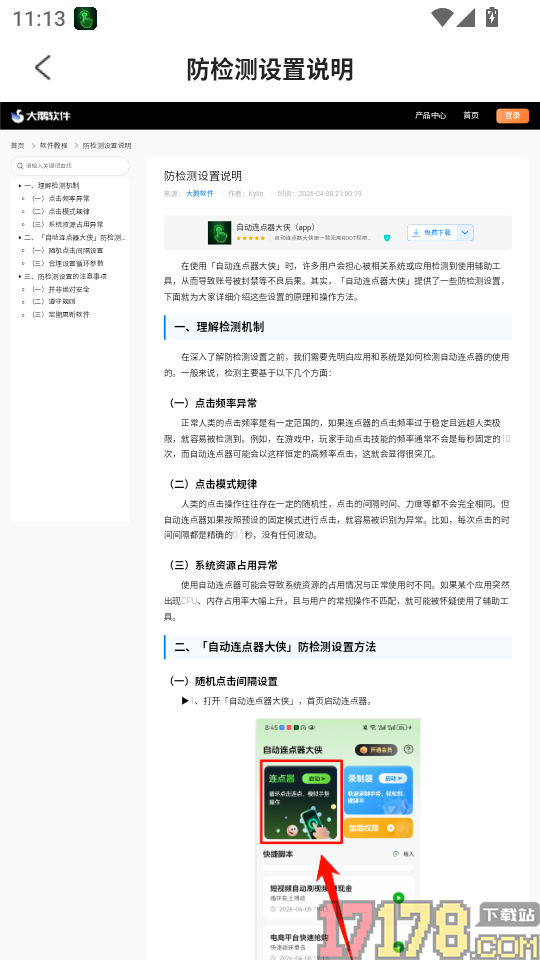Click the subheading (一)点击频率异常 in the article

[213, 403]
